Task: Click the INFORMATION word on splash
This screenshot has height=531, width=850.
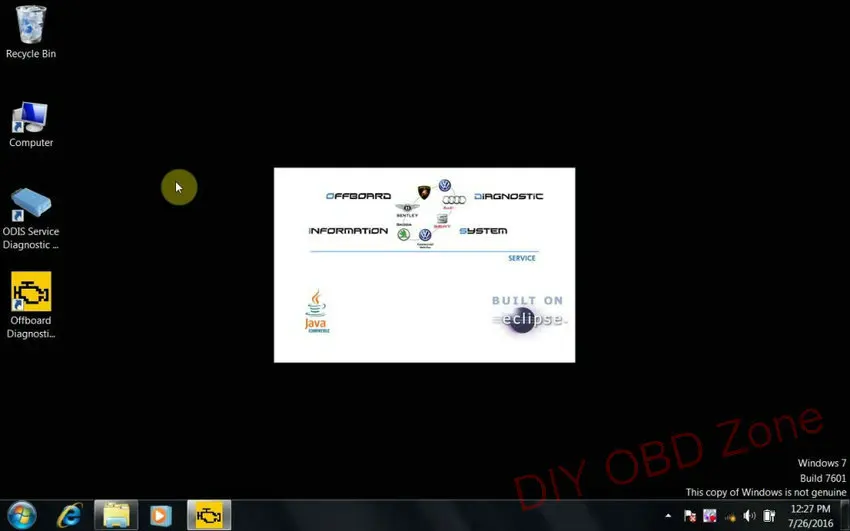Action: pyautogui.click(x=349, y=231)
